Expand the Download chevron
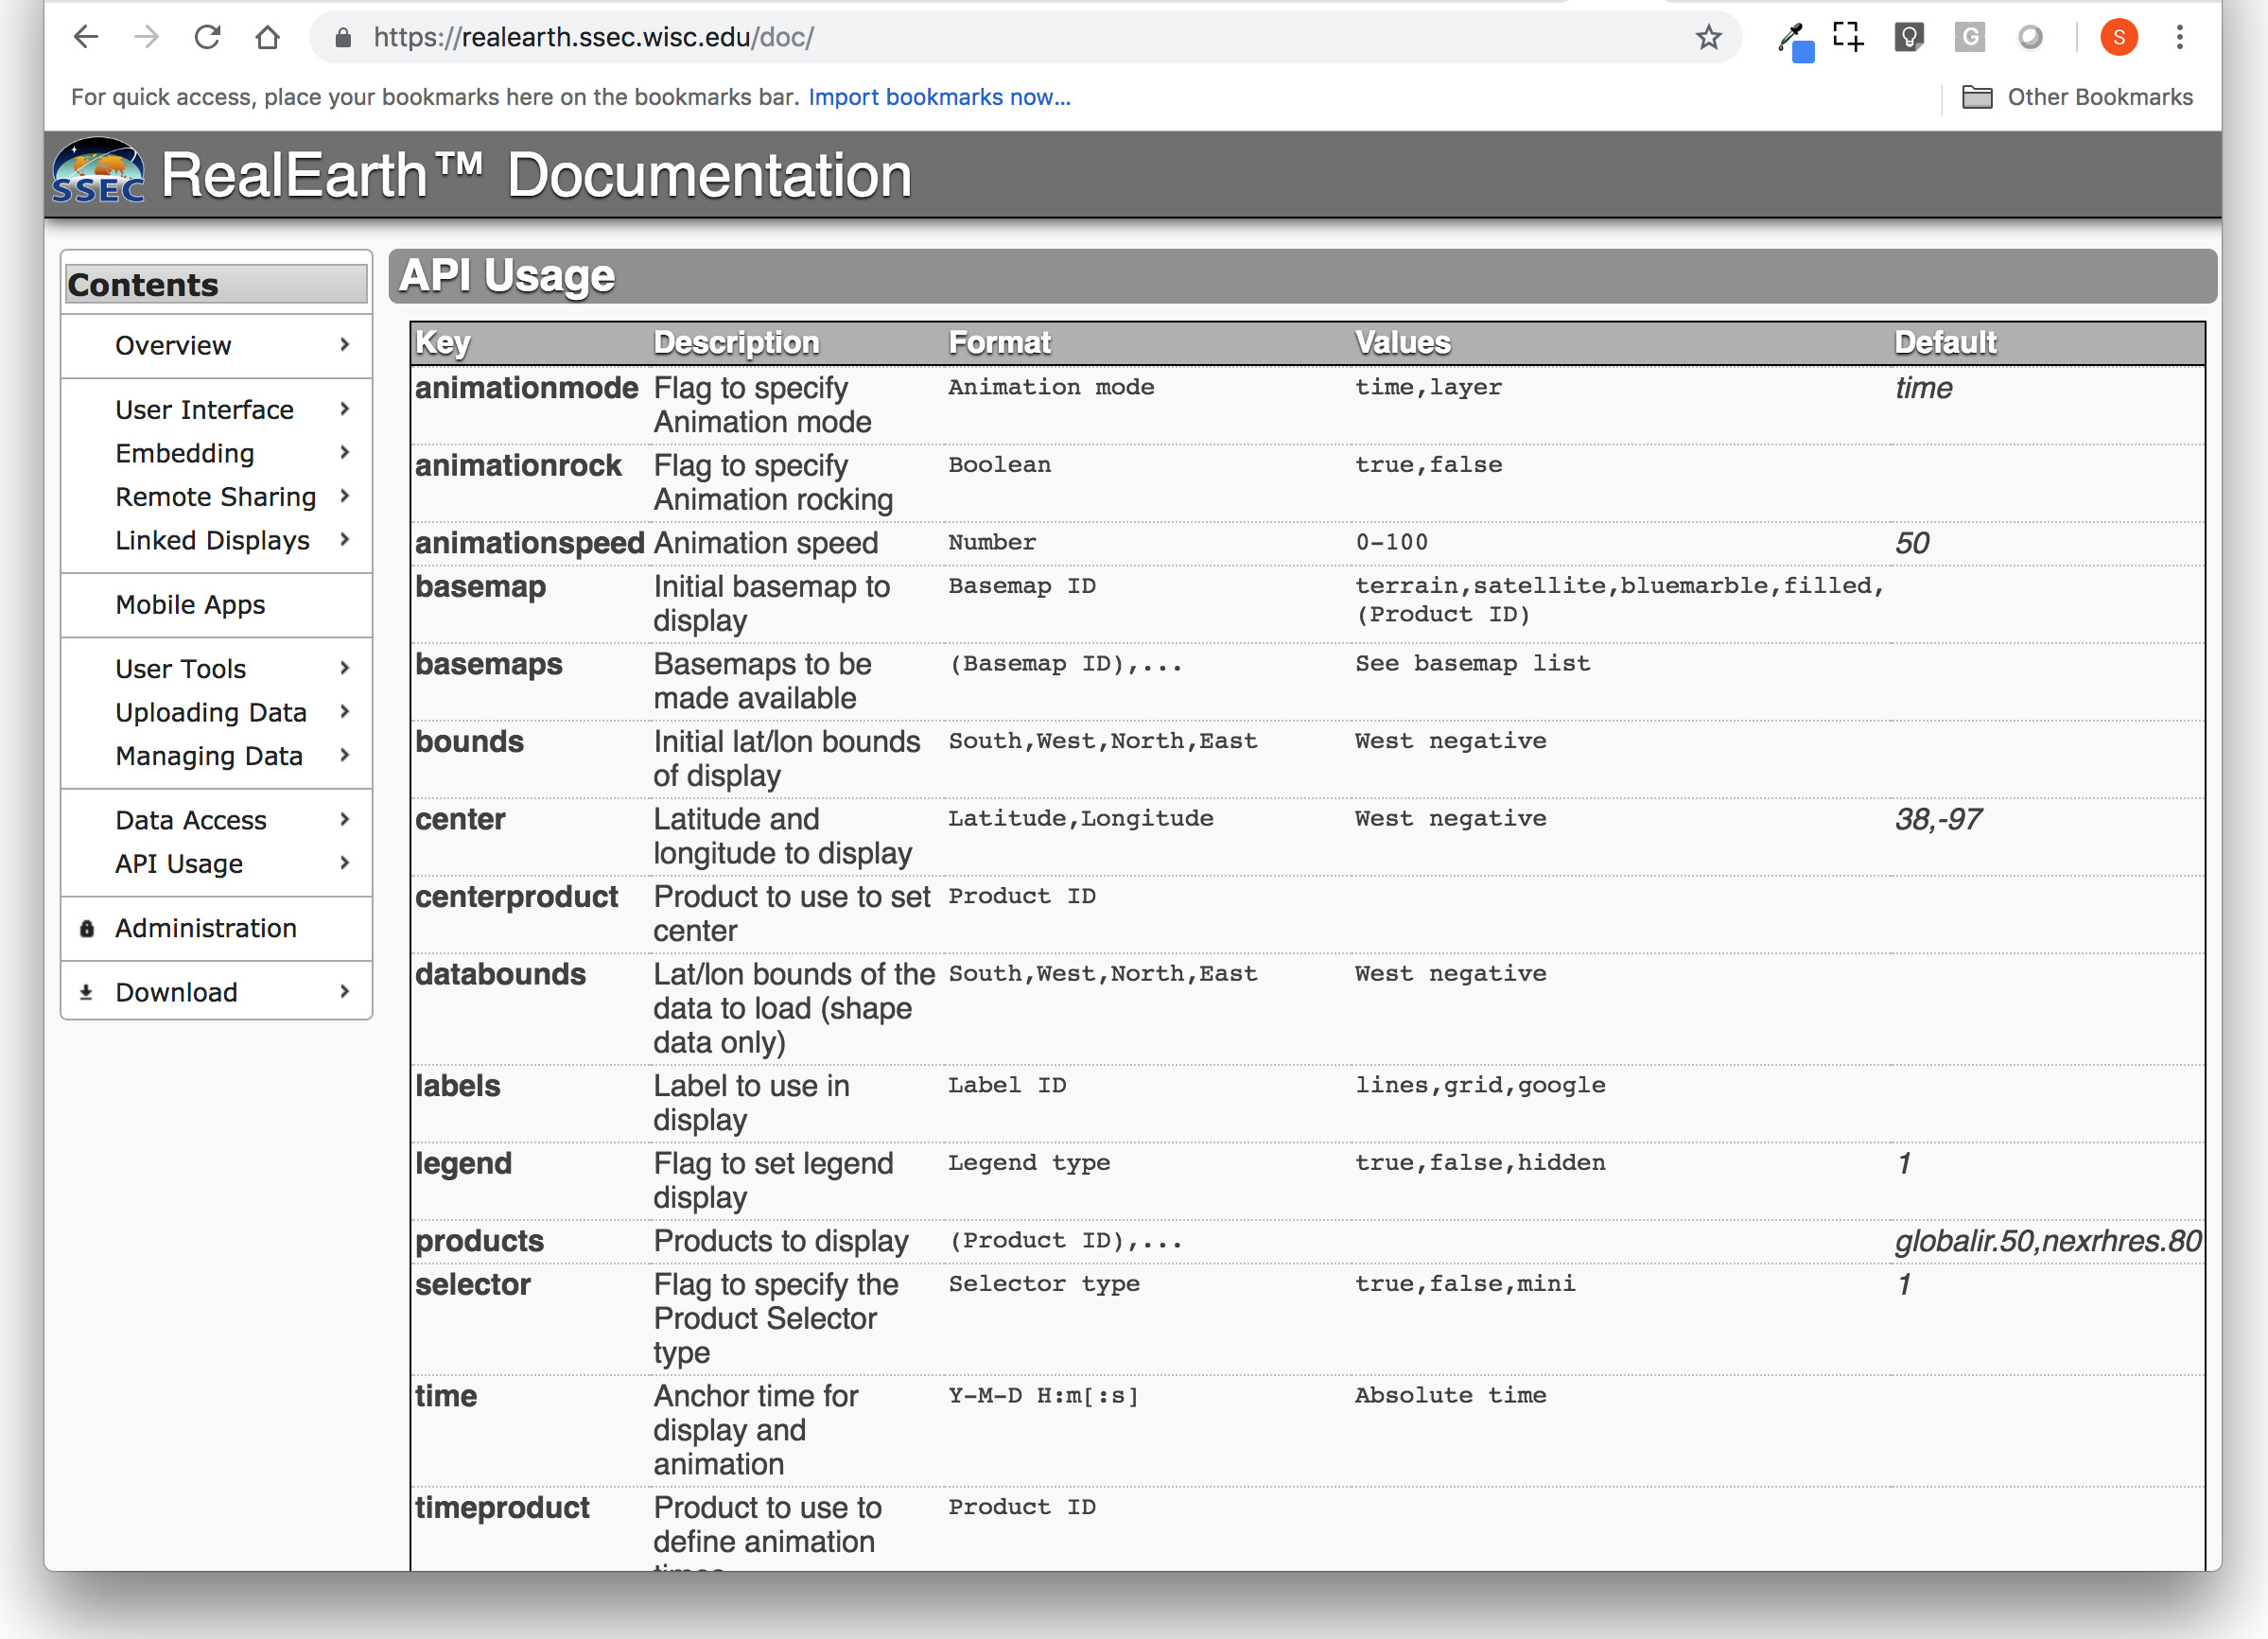The height and width of the screenshot is (1639, 2268). (345, 992)
